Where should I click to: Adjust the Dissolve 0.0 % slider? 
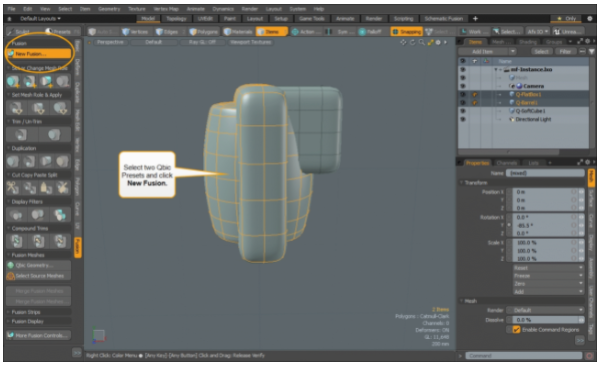point(546,320)
